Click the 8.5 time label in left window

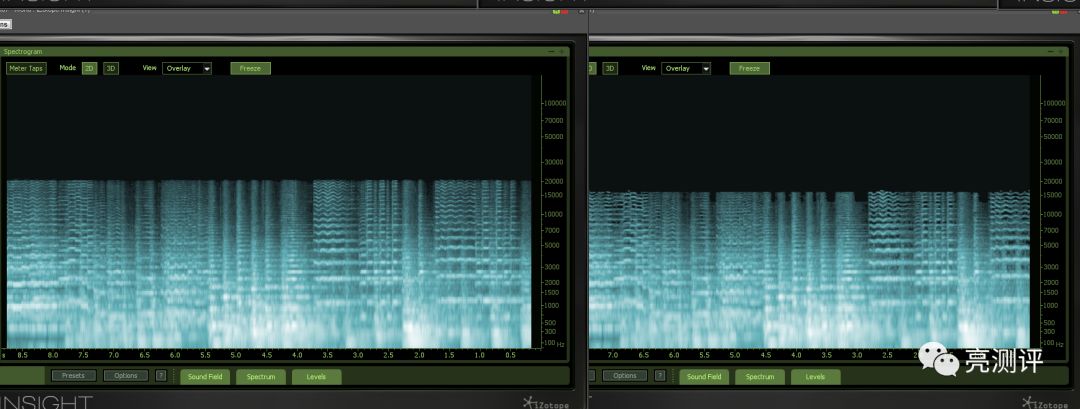click(x=23, y=355)
